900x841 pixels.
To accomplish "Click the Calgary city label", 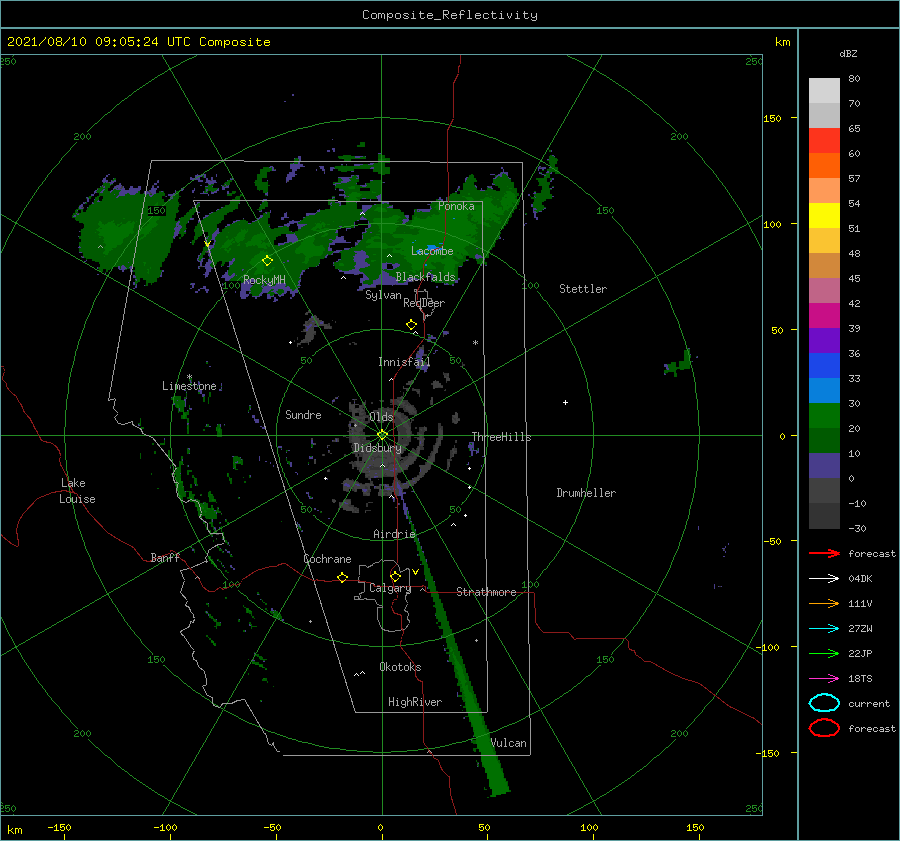I will click(x=390, y=588).
